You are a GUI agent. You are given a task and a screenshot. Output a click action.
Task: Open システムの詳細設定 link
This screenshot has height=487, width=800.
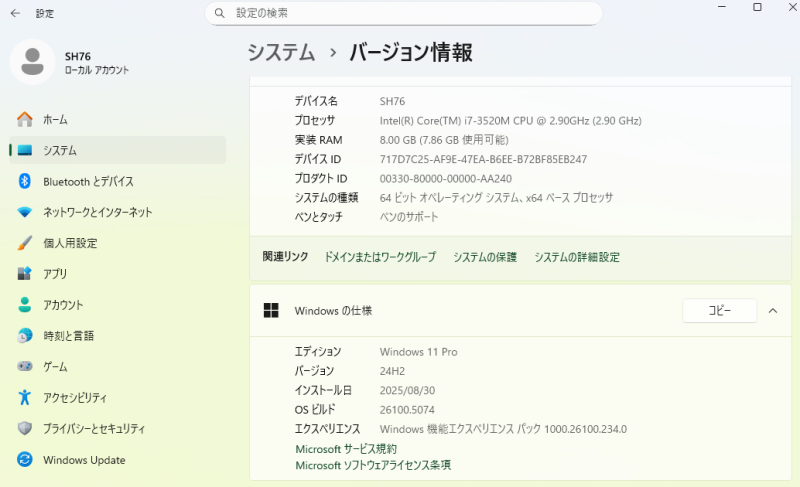pyautogui.click(x=577, y=257)
